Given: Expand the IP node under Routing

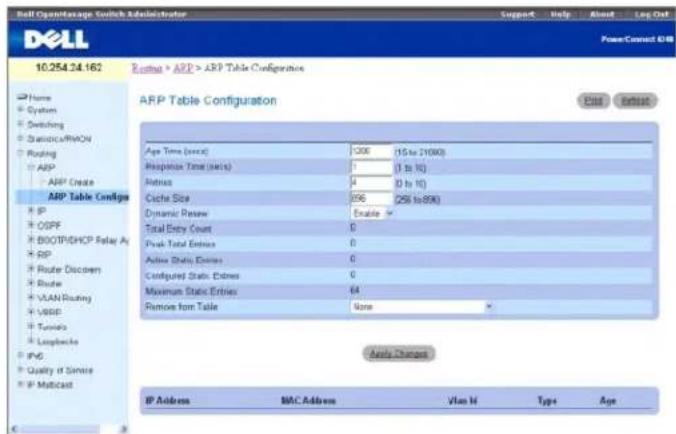Looking at the screenshot, I should 31,210.
